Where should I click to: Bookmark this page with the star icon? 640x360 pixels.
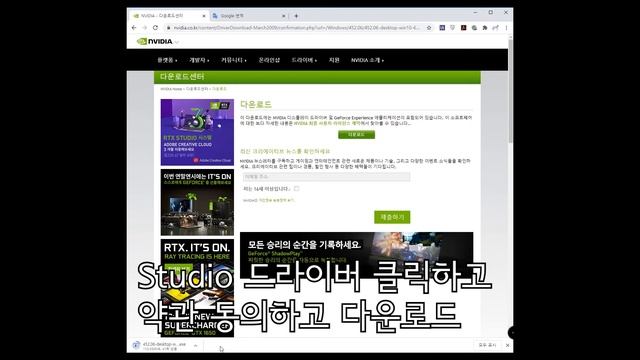pos(429,28)
